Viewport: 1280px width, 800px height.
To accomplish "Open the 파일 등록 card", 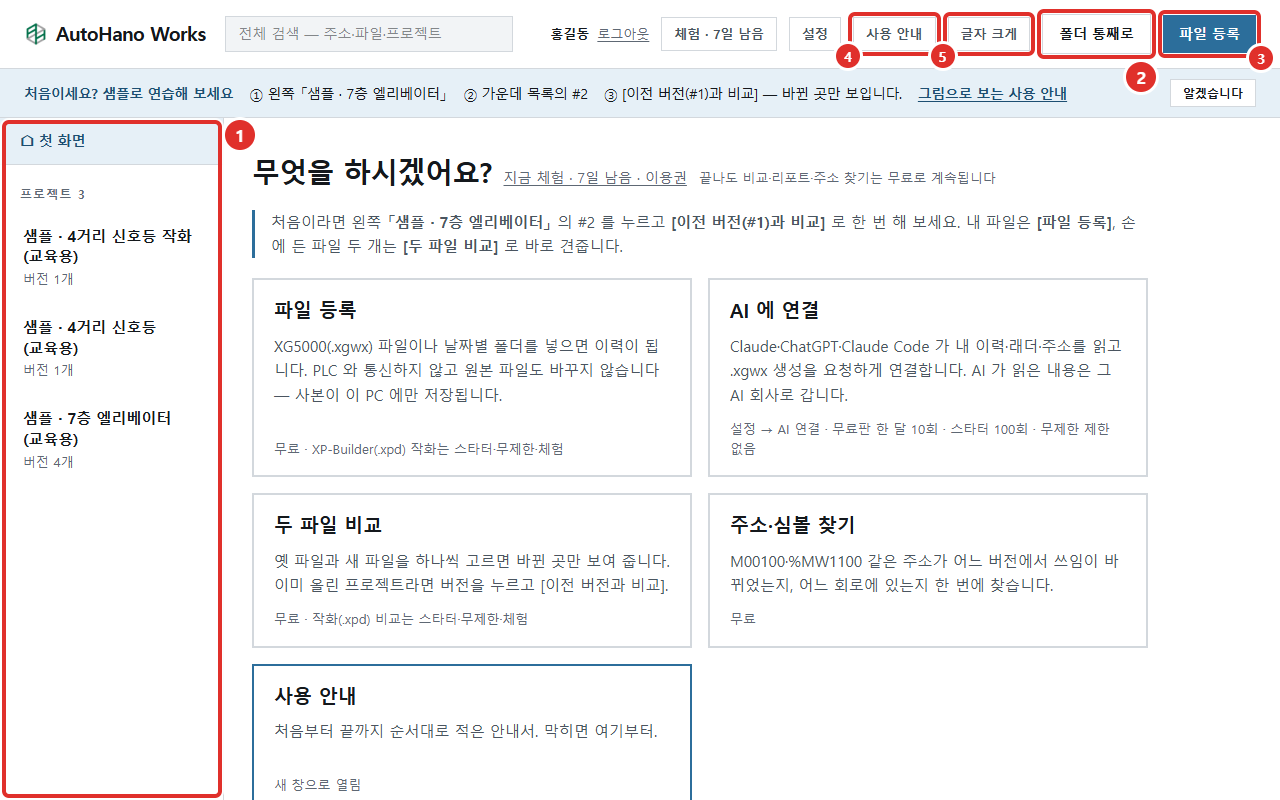I will 472,377.
